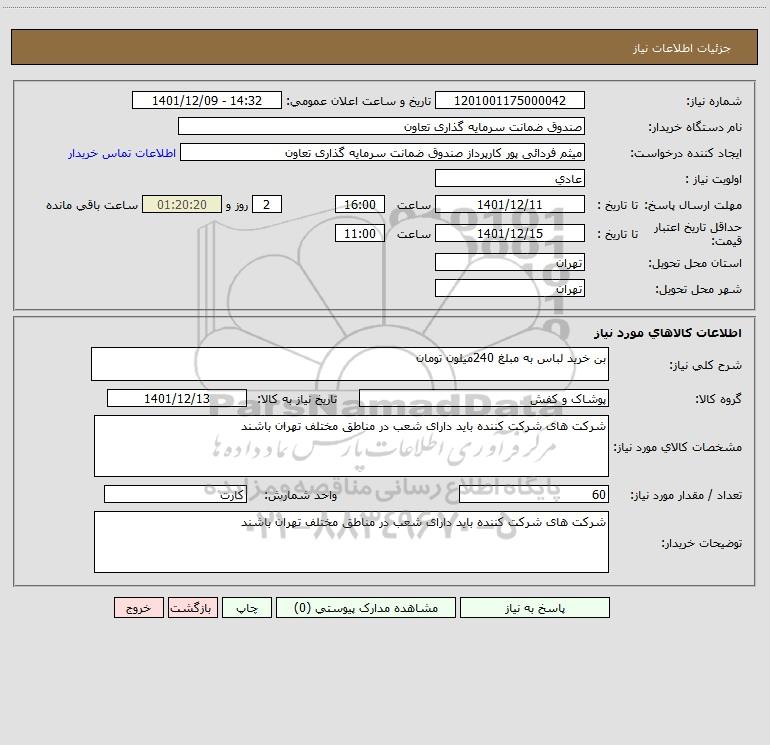Image resolution: width=770 pixels, height=745 pixels.
Task: Click the request creator field میثم فردائی پور
Action: click(x=382, y=152)
